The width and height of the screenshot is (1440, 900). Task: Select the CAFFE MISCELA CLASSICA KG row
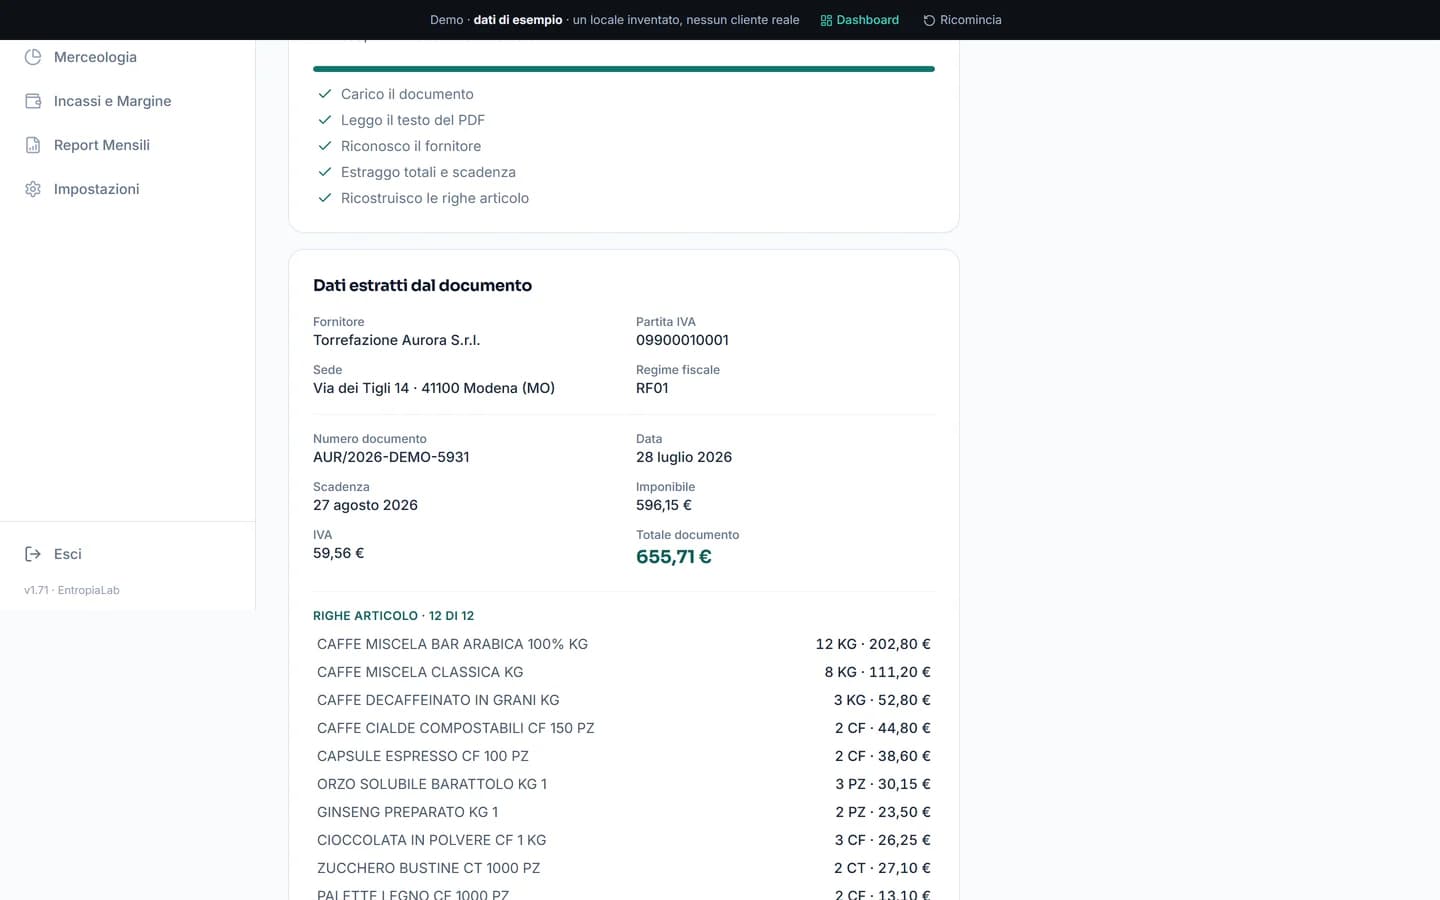point(624,672)
